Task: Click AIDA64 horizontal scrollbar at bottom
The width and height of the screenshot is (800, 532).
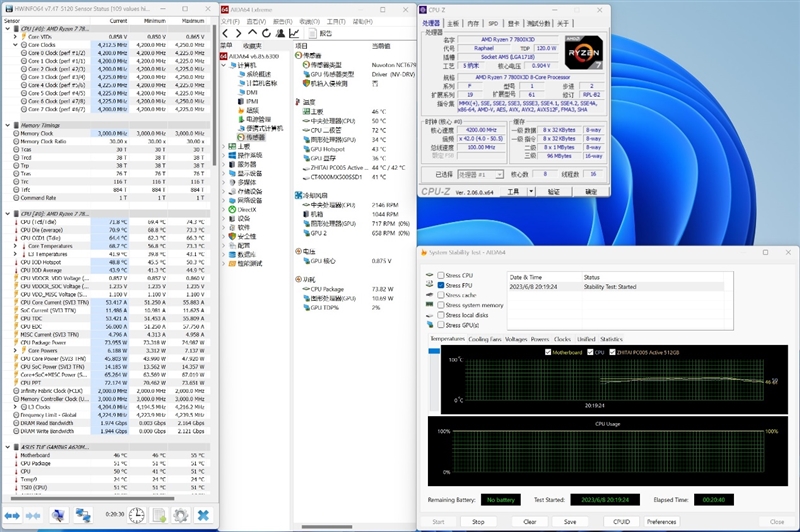Action: [327, 526]
